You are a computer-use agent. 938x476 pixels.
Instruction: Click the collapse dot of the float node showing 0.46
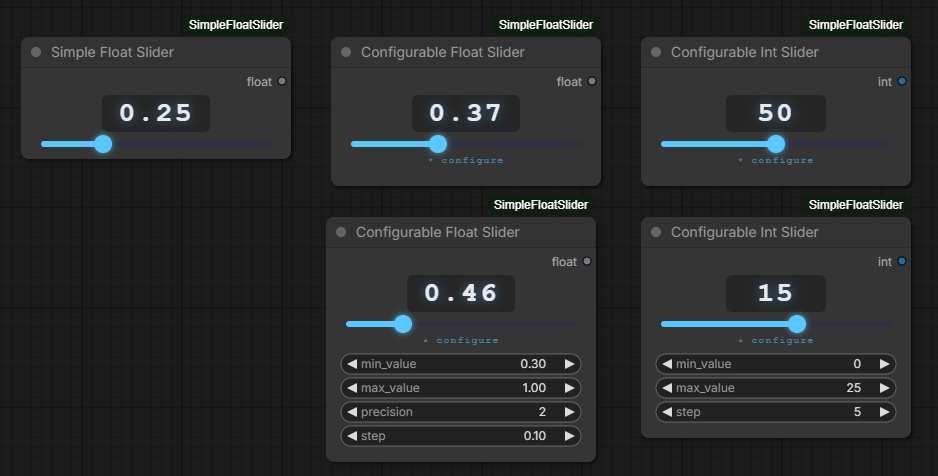(341, 232)
